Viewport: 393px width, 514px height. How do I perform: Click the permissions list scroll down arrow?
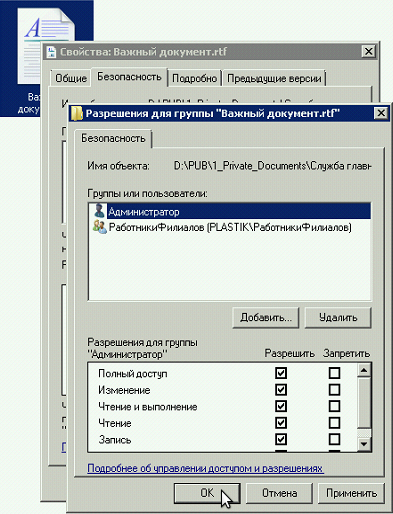364,444
